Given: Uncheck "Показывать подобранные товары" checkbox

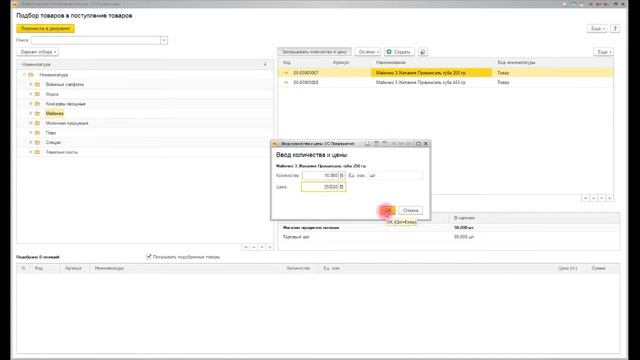Looking at the screenshot, I should (x=149, y=257).
